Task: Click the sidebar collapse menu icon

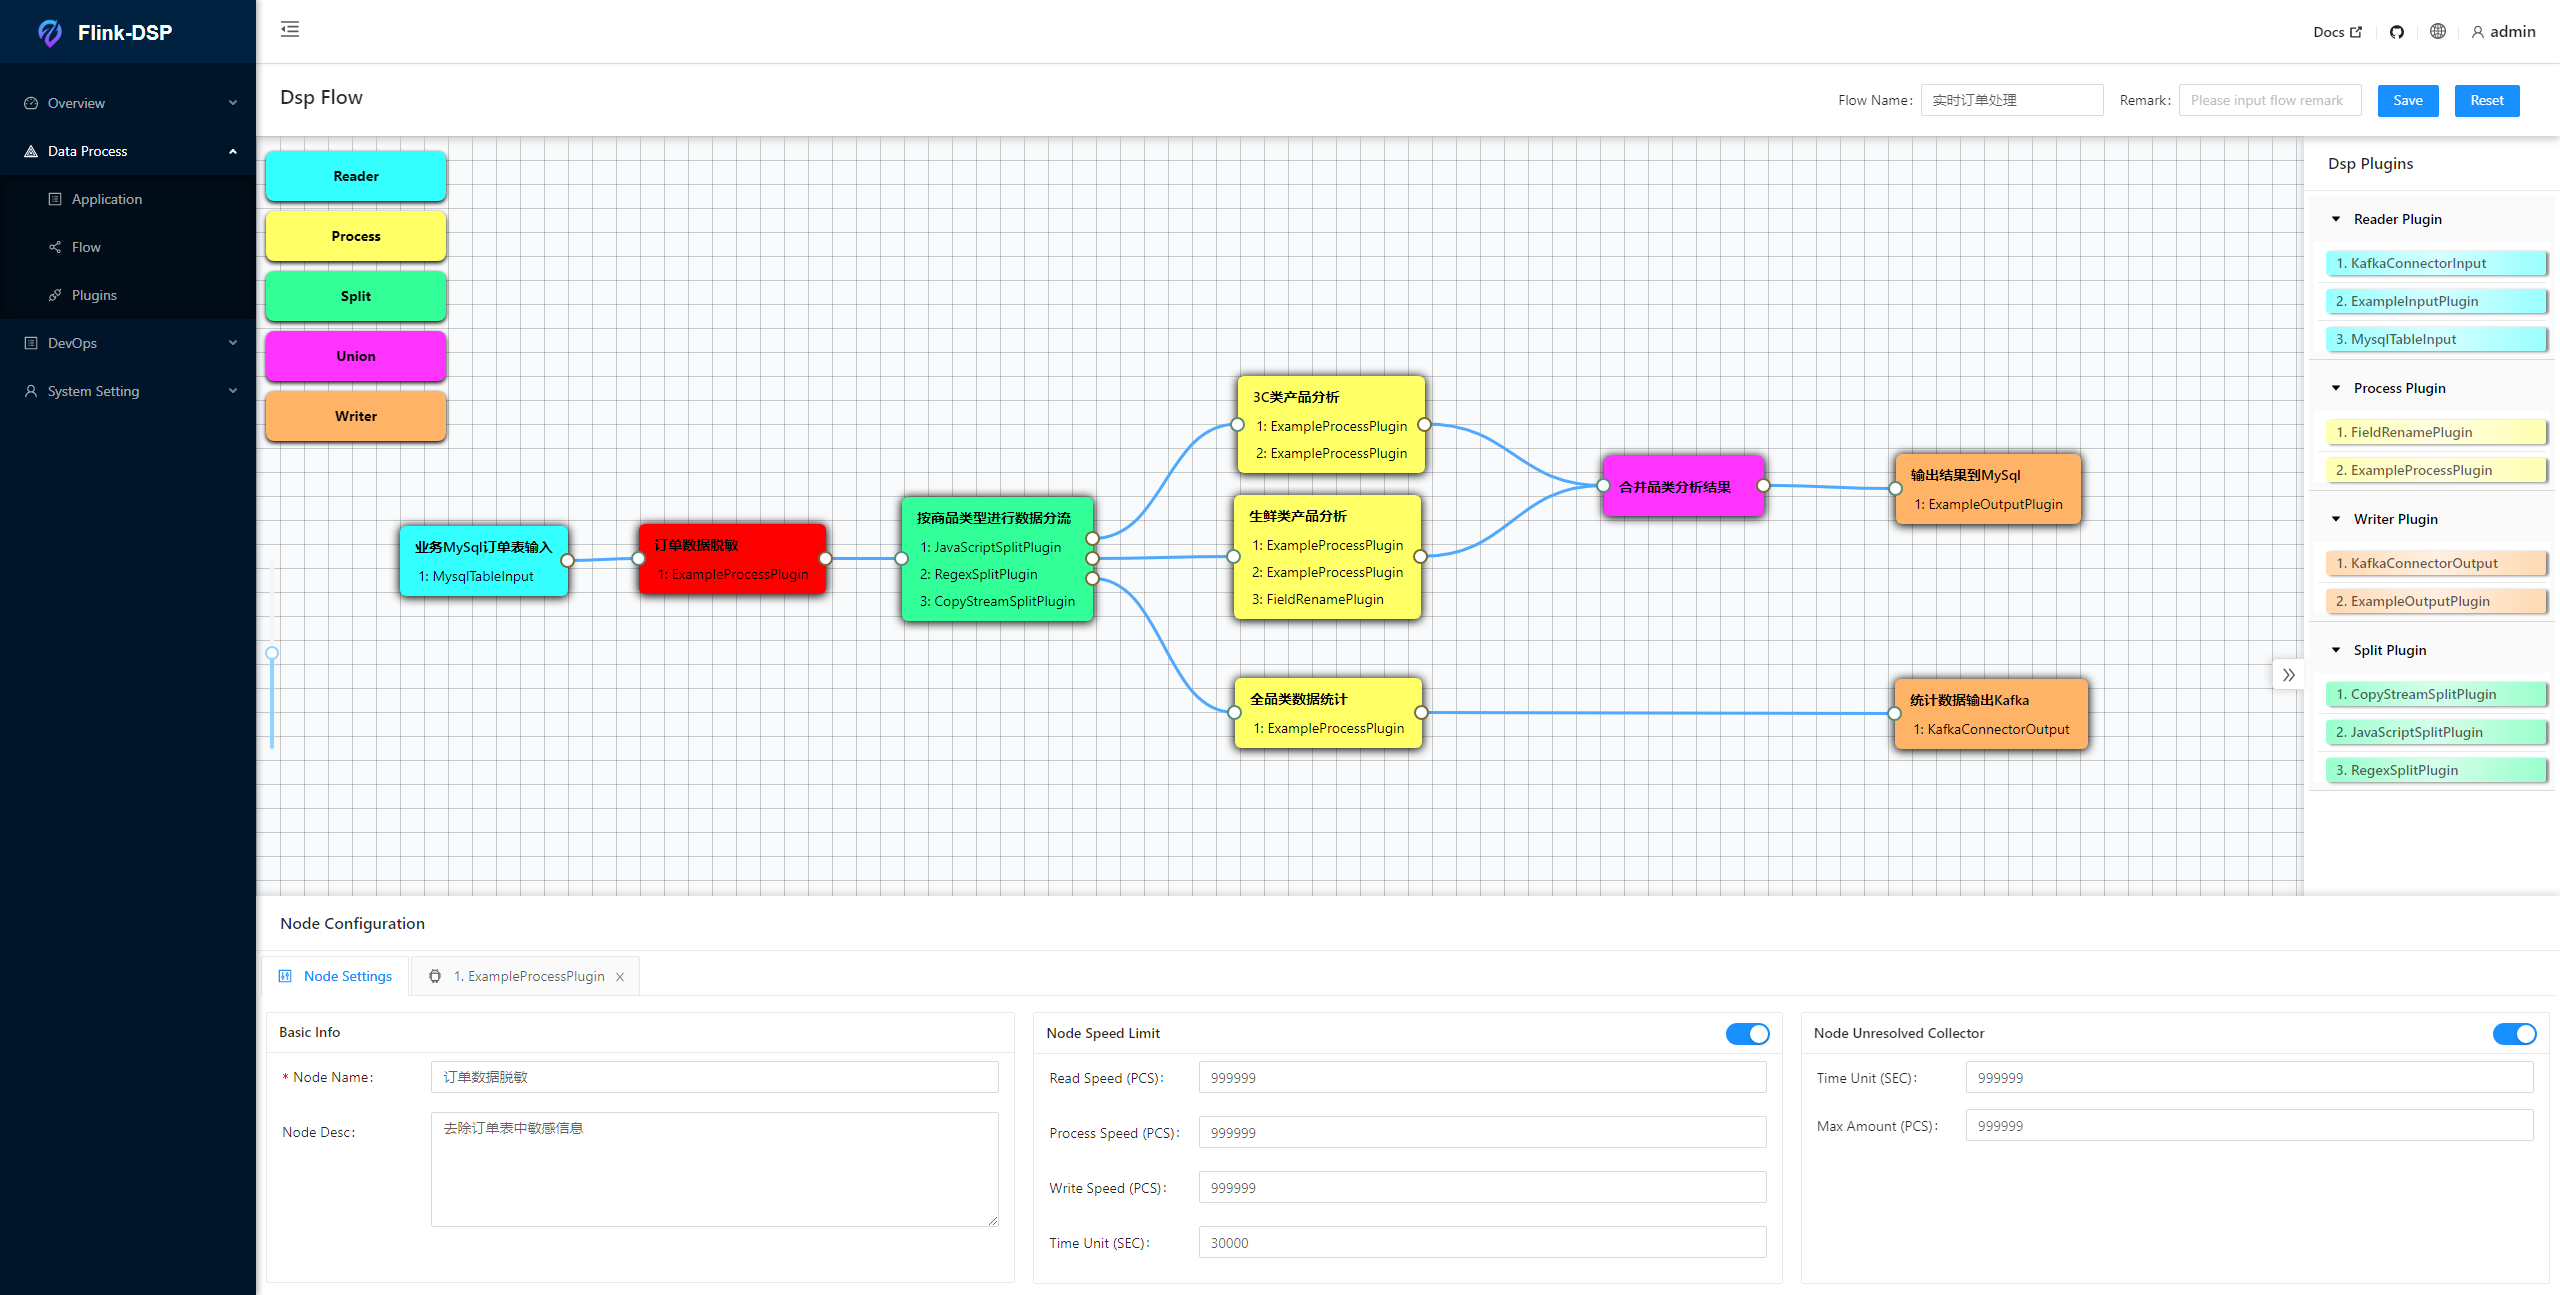Action: pyautogui.click(x=290, y=29)
